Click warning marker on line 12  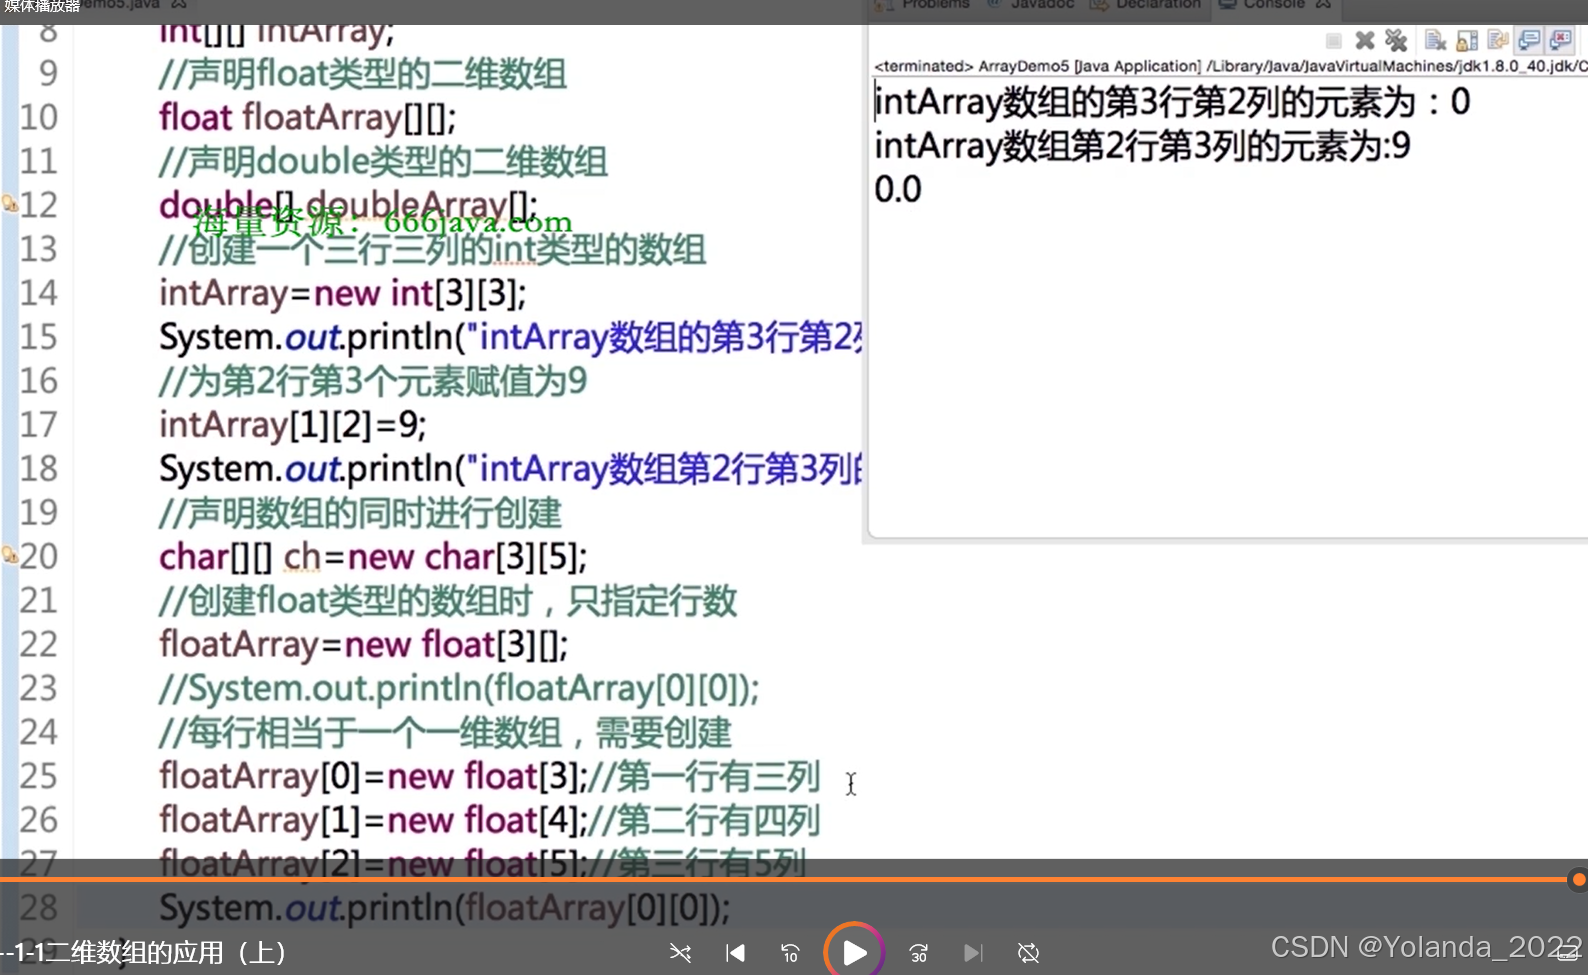coord(9,204)
